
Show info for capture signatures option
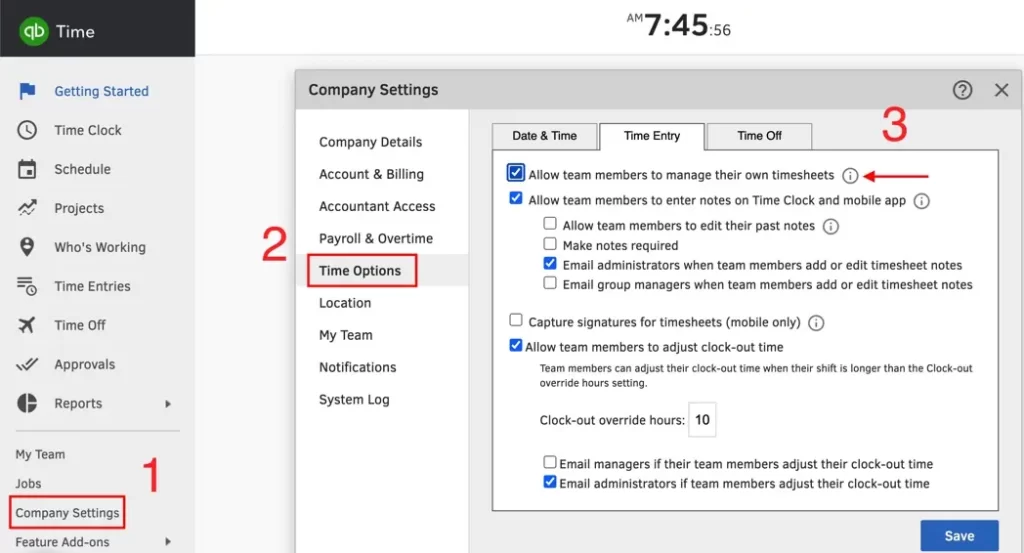point(816,323)
